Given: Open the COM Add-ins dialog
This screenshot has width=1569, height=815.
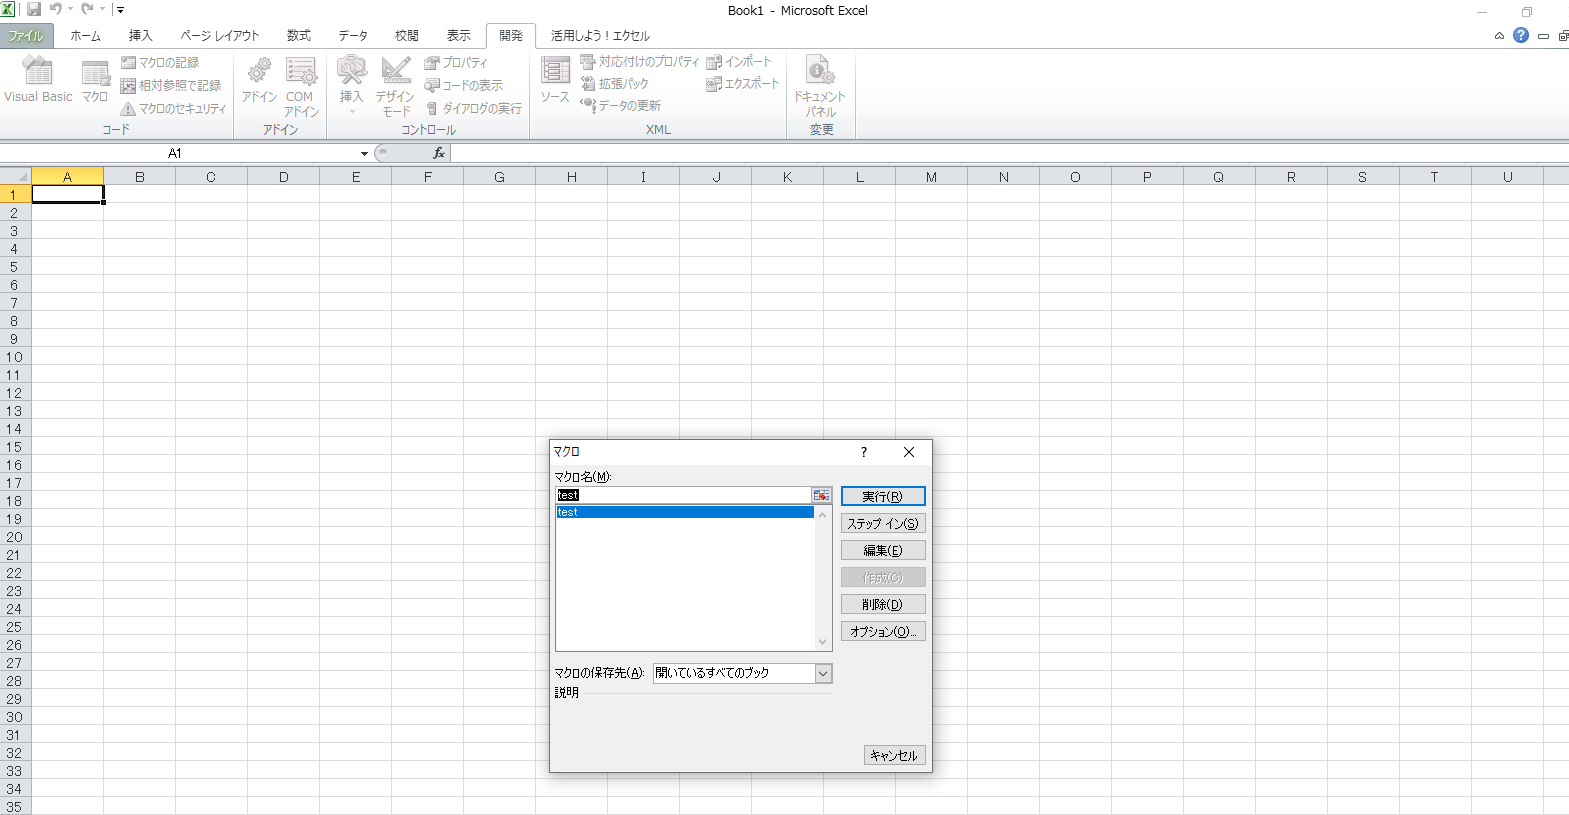Looking at the screenshot, I should pos(301,87).
